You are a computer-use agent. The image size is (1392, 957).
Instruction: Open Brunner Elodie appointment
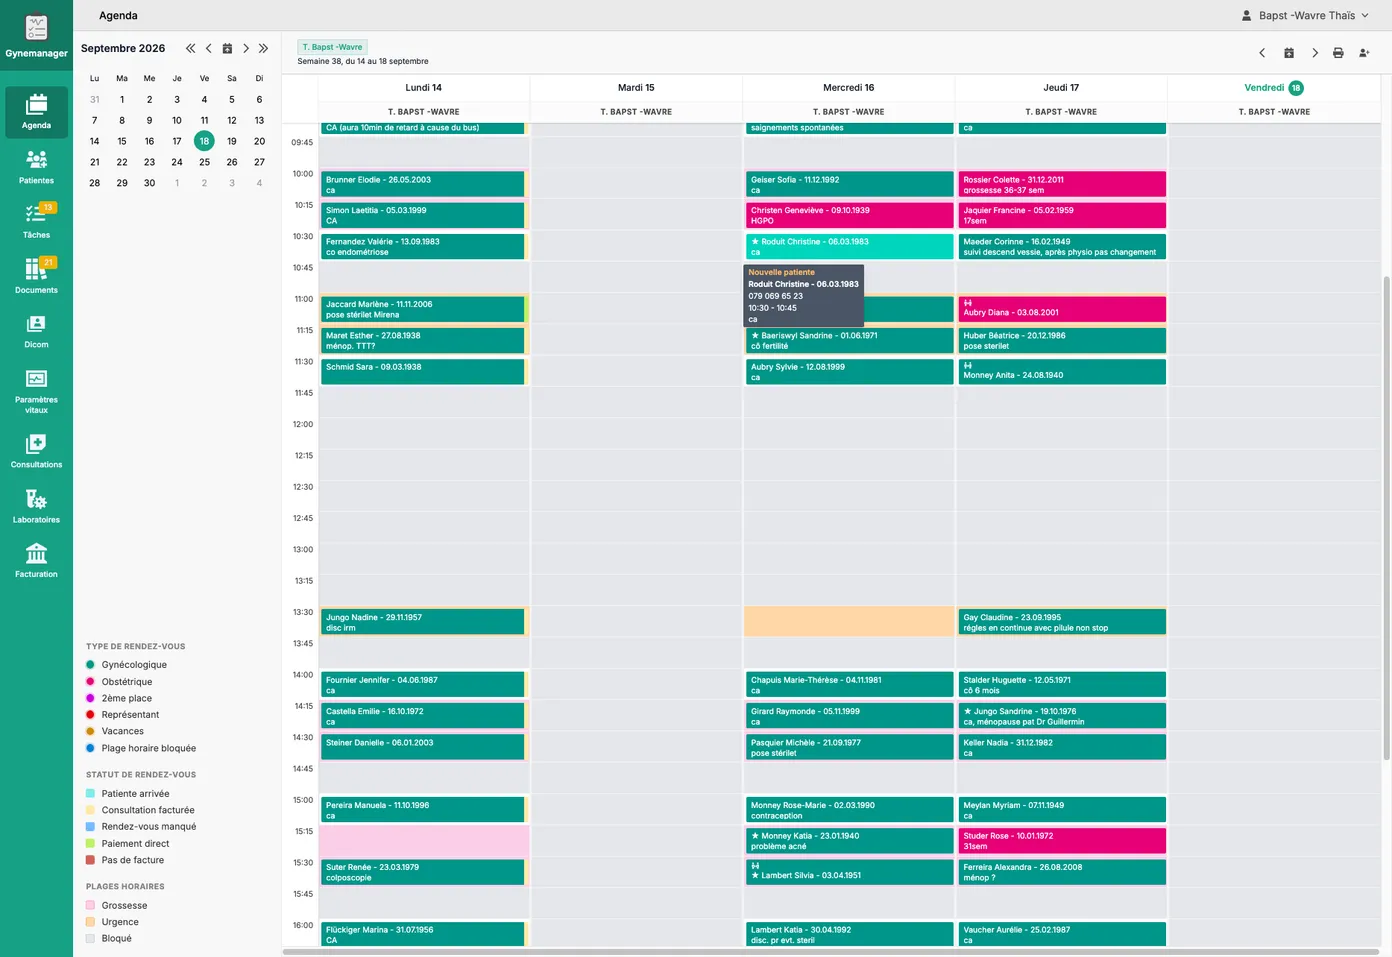coord(423,184)
